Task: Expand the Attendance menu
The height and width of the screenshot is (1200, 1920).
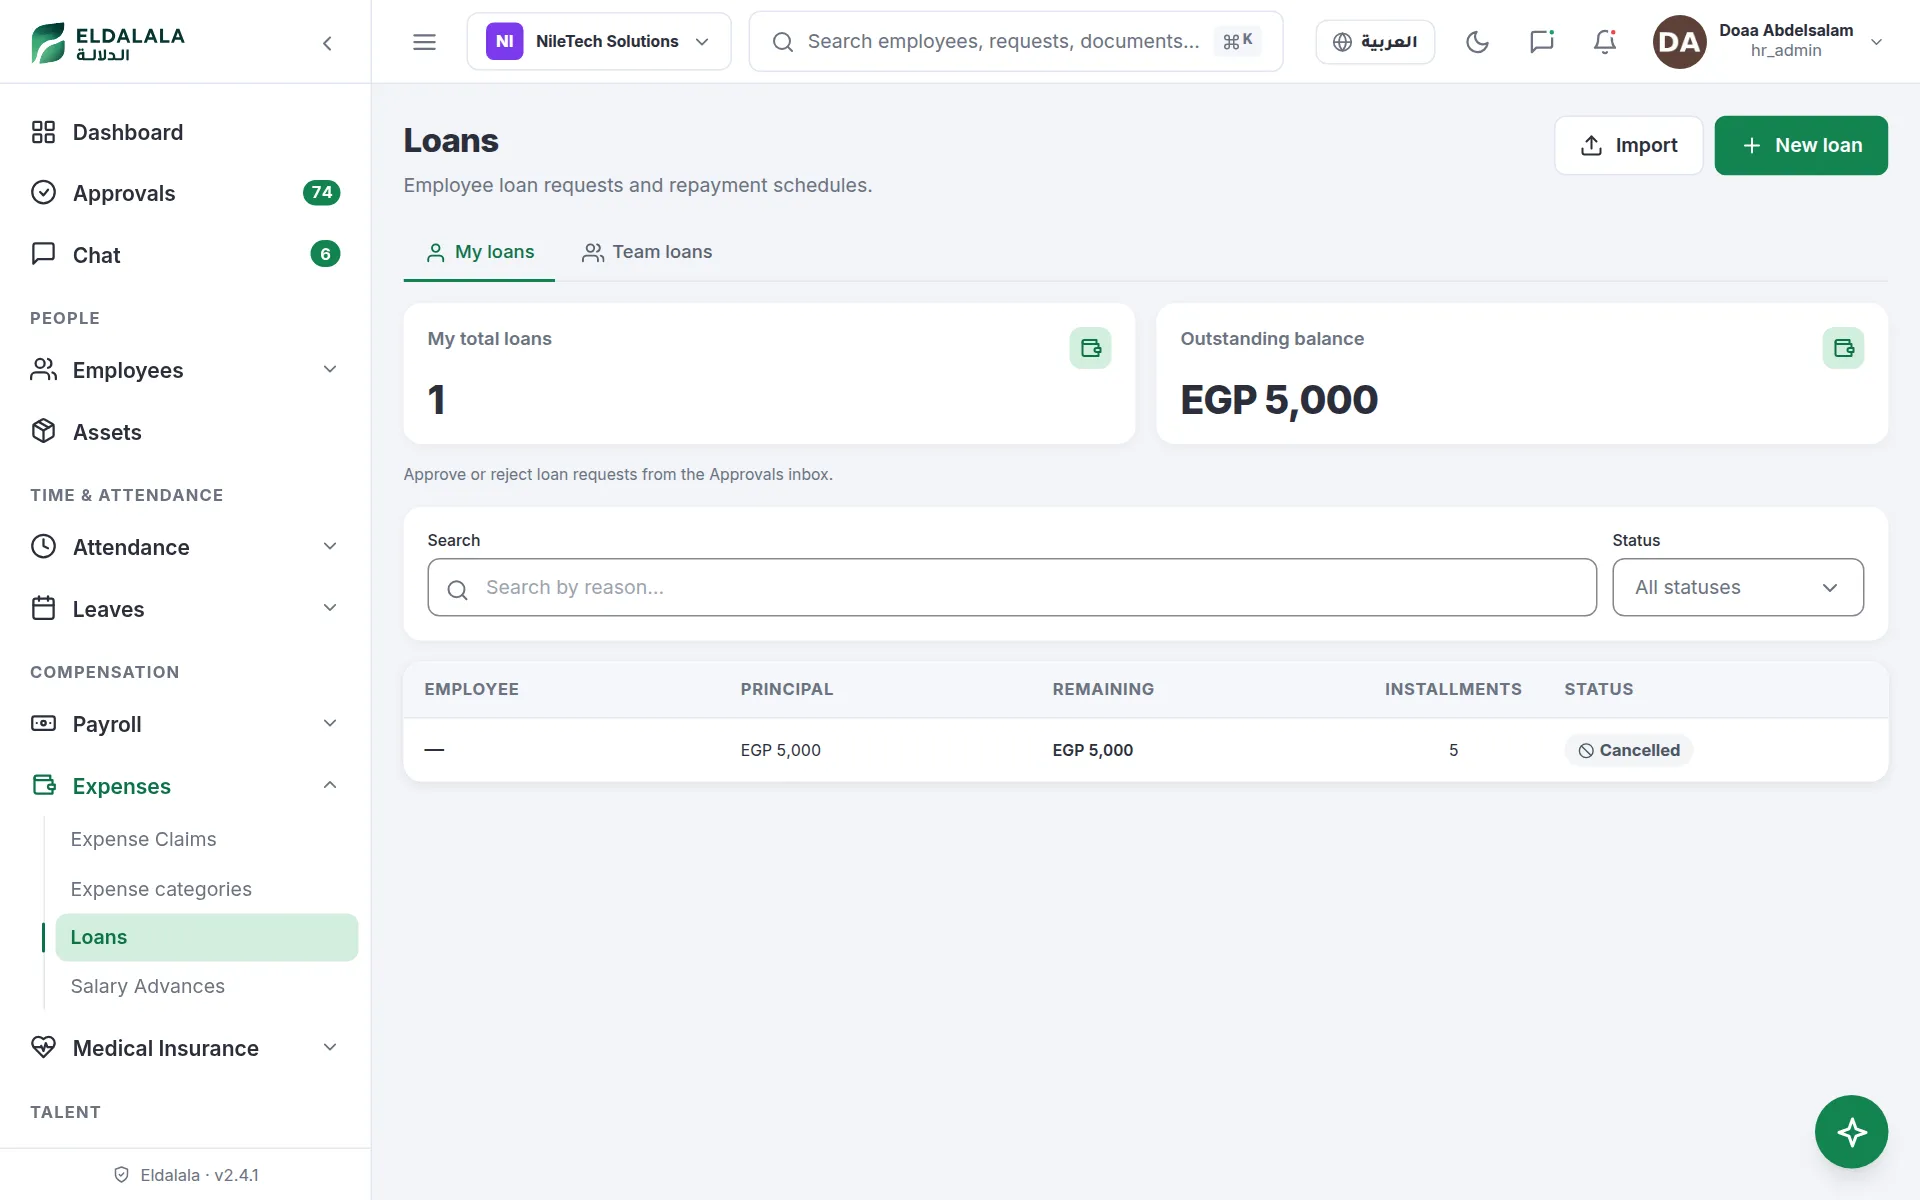Action: click(x=185, y=547)
